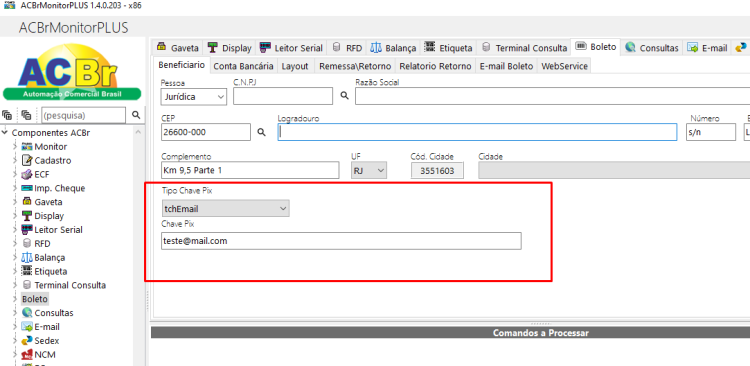Open the E-mail Boleto sub-tab
This screenshot has height=366, width=750.
[x=507, y=66]
